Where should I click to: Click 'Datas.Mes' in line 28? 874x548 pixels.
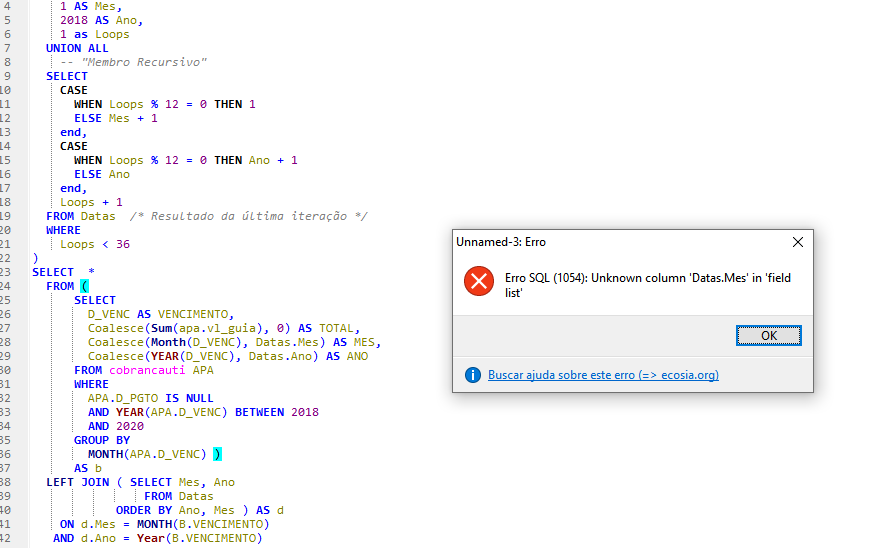click(x=287, y=342)
